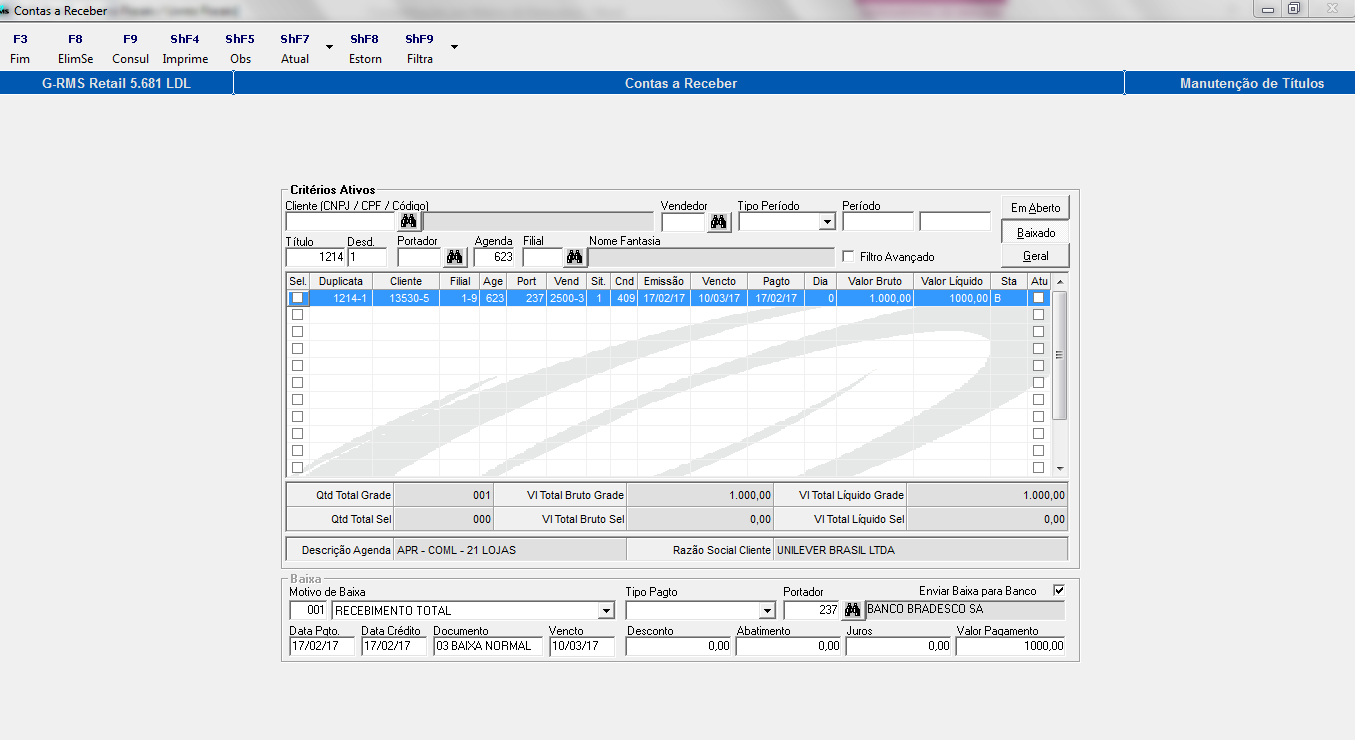The height and width of the screenshot is (740, 1355).
Task: Minimize the Contas a Receber window
Action: pos(1269,9)
